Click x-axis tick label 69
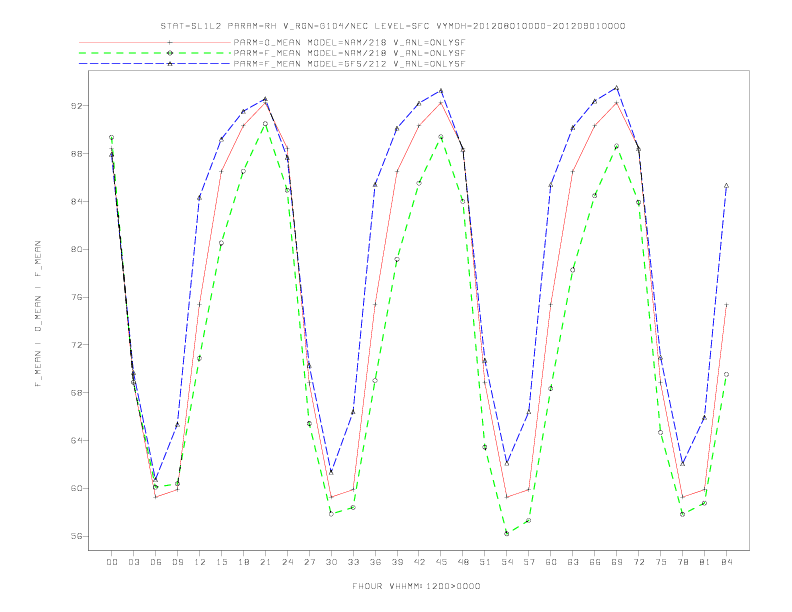The width and height of the screenshot is (792, 612). [617, 562]
